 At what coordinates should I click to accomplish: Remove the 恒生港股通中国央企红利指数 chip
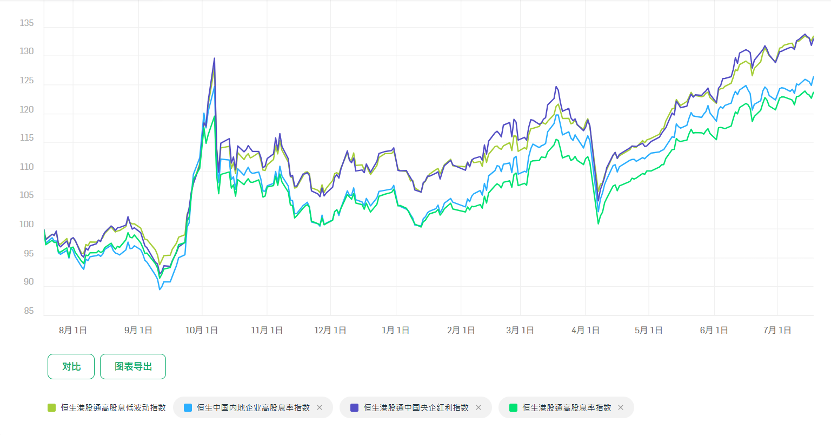pos(478,408)
